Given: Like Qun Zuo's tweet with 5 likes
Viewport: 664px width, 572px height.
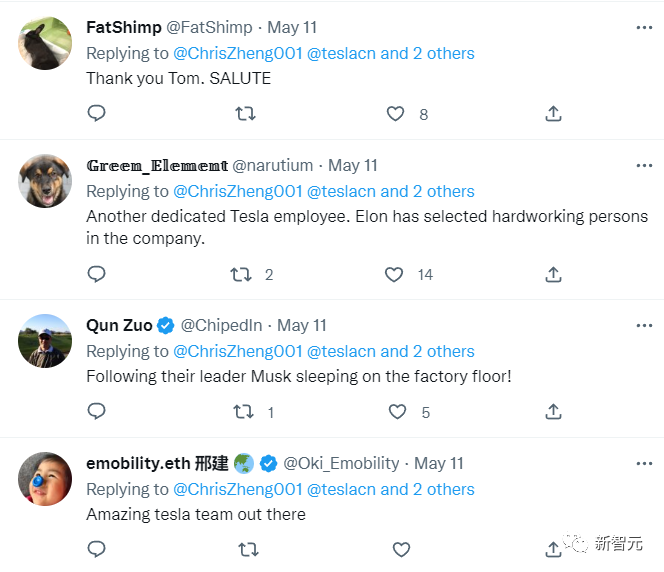Looking at the screenshot, I should point(397,411).
